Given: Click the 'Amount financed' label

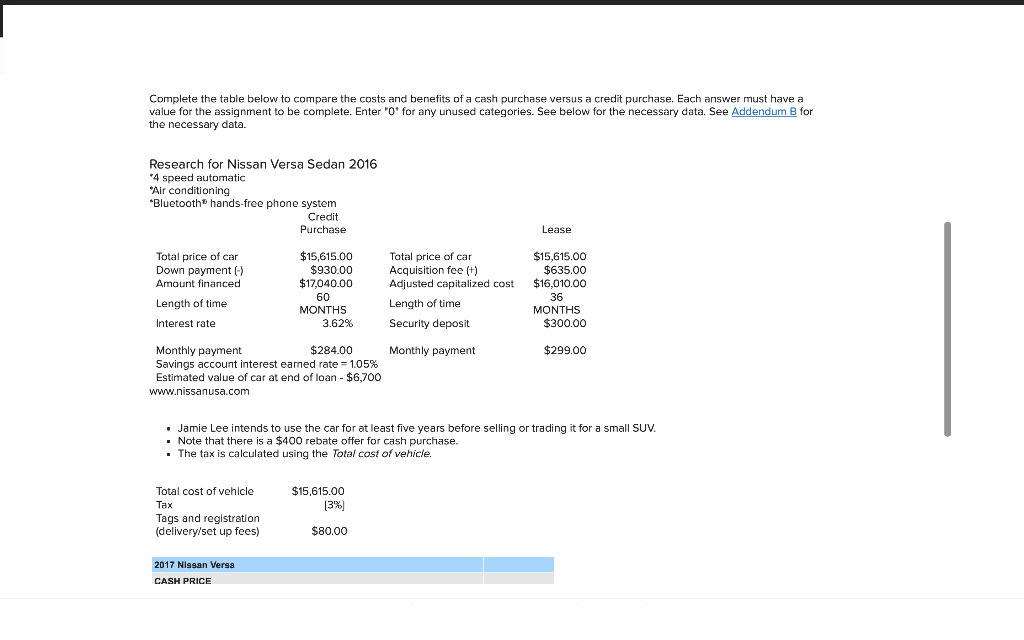Looking at the screenshot, I should pos(198,283).
